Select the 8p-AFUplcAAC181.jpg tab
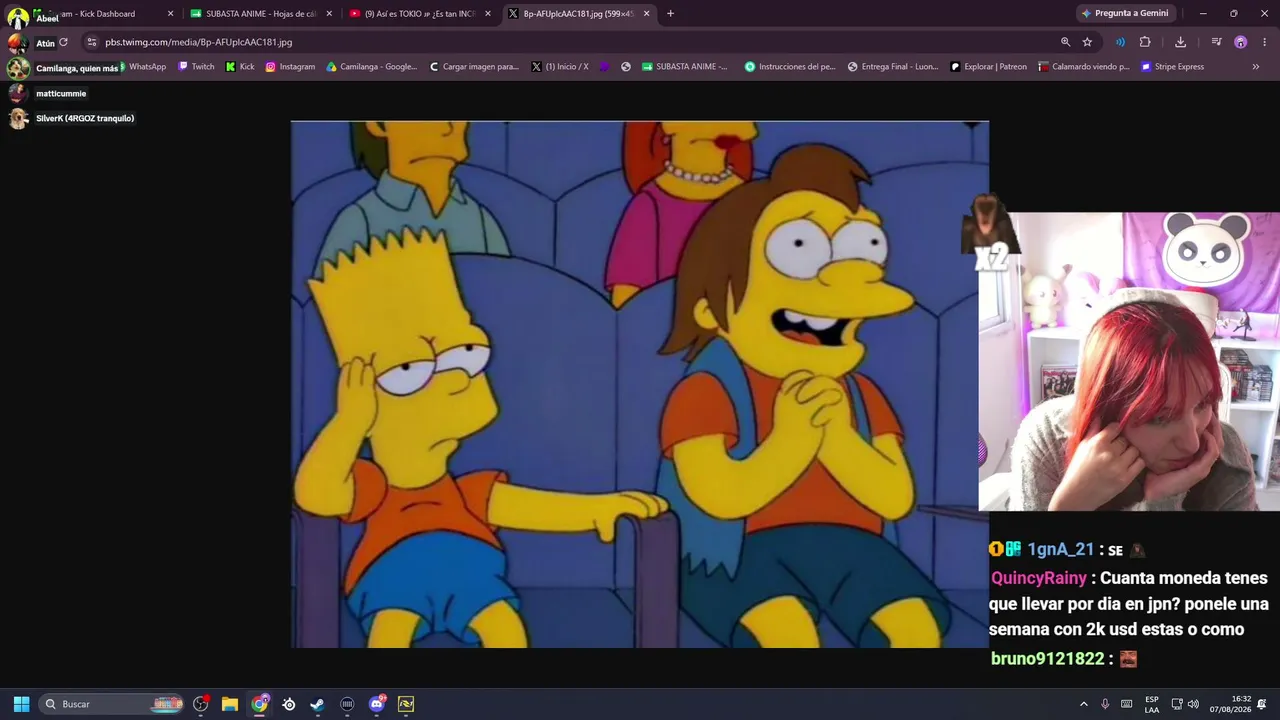 tap(578, 14)
